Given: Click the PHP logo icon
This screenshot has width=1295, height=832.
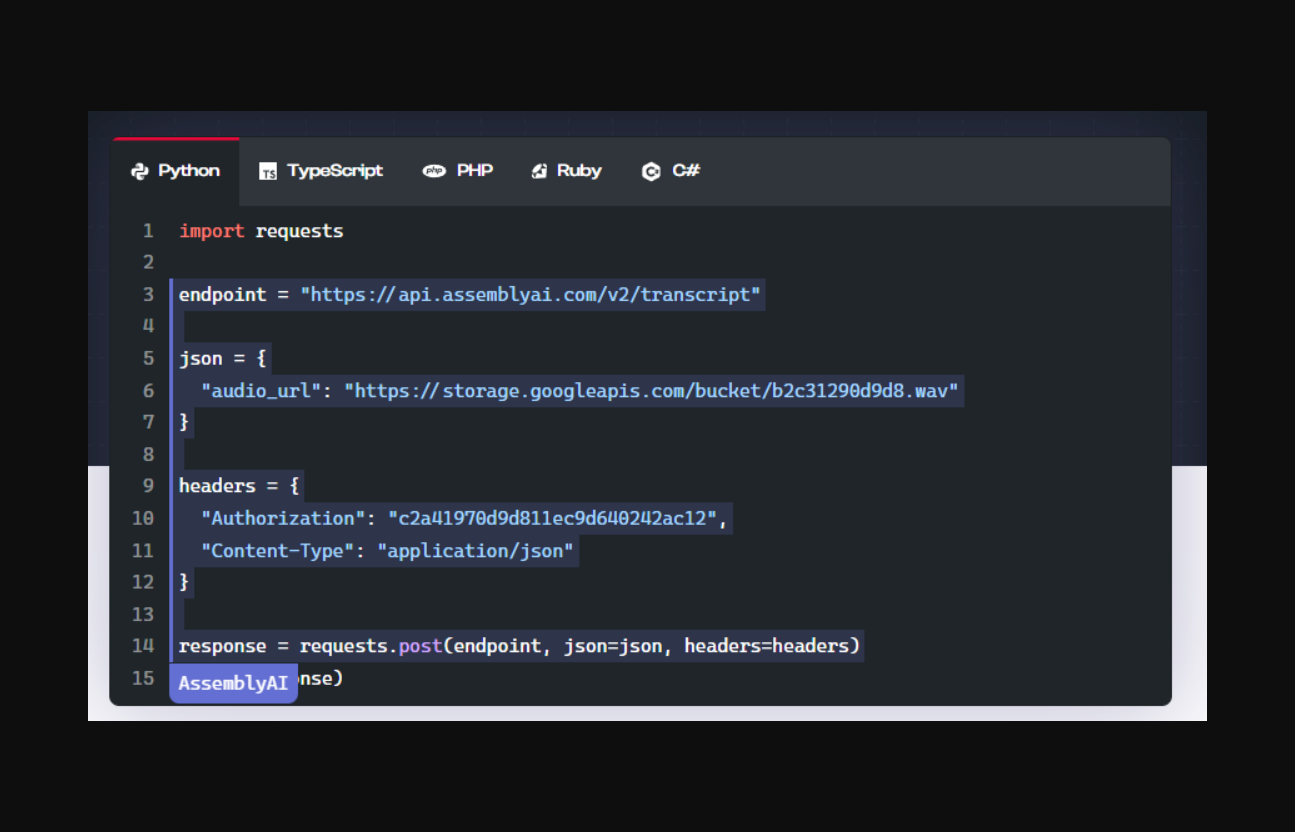Looking at the screenshot, I should click(x=434, y=171).
